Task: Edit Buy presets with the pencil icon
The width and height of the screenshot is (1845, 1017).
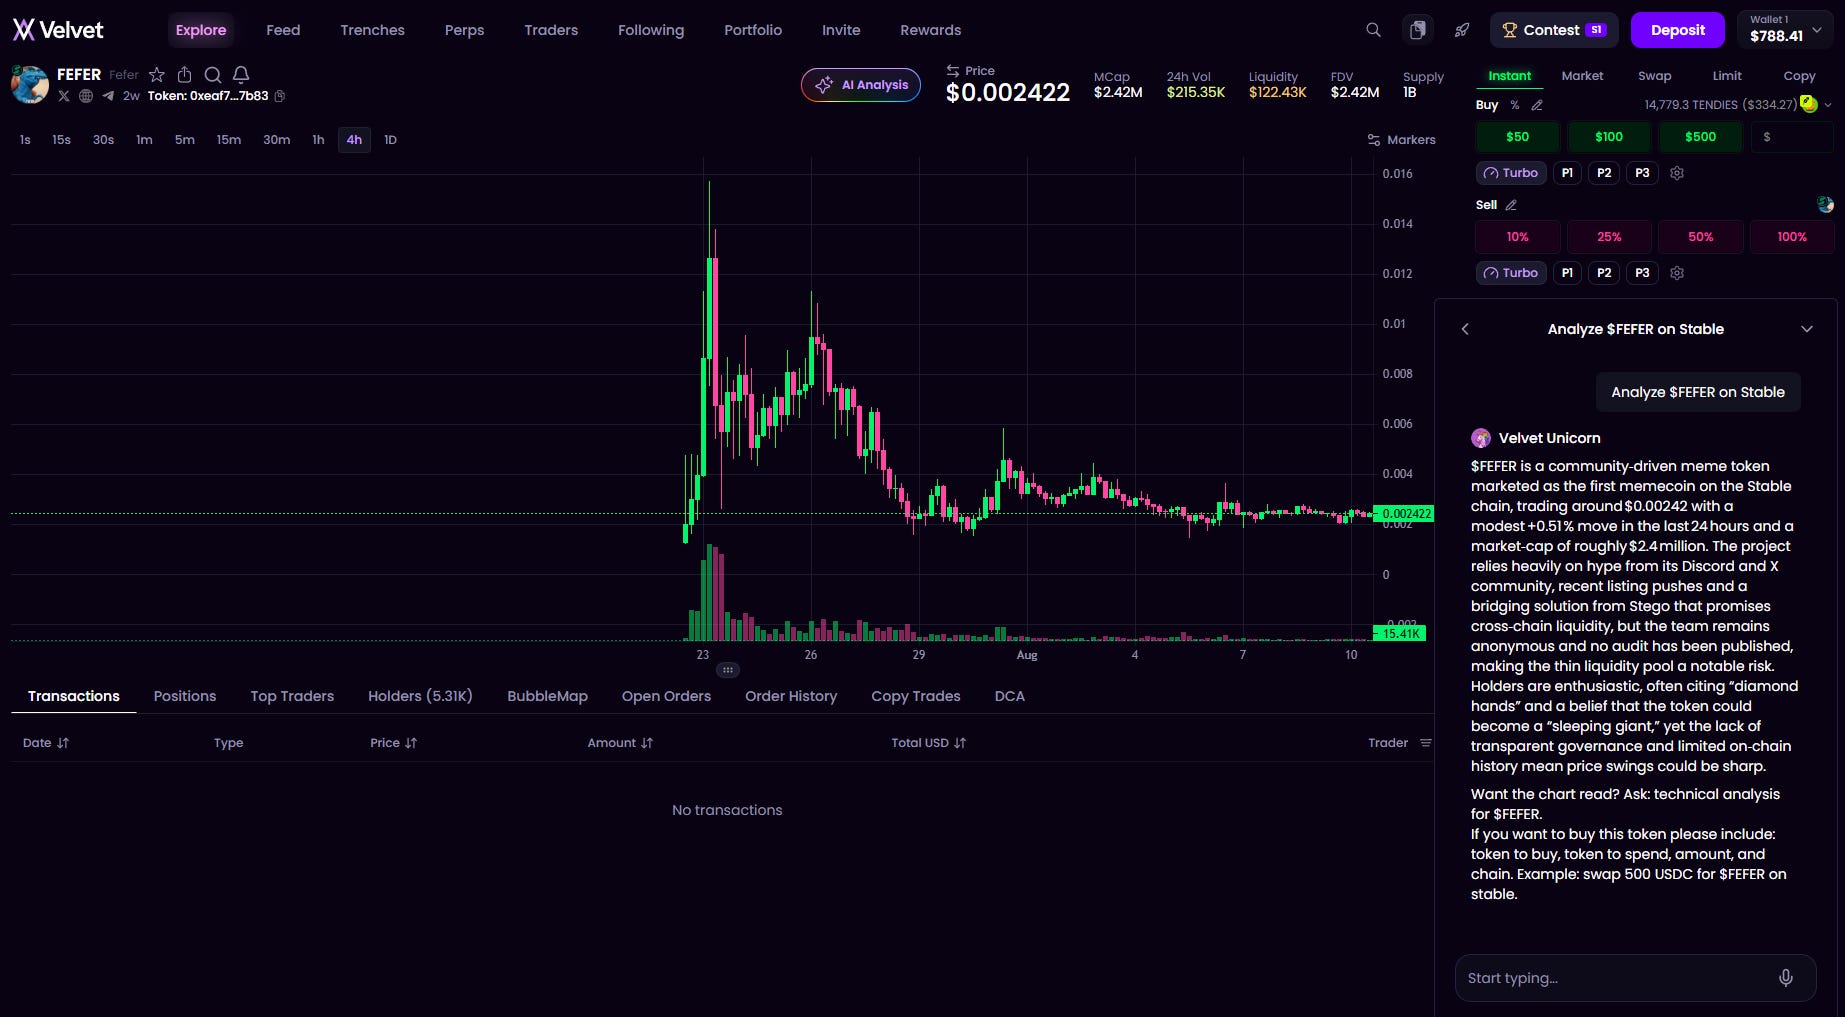Action: (x=1537, y=105)
